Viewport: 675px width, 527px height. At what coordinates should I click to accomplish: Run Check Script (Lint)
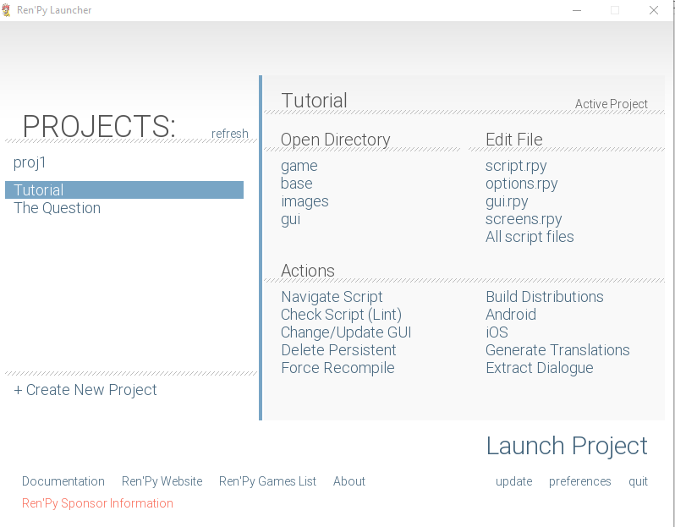tap(341, 315)
